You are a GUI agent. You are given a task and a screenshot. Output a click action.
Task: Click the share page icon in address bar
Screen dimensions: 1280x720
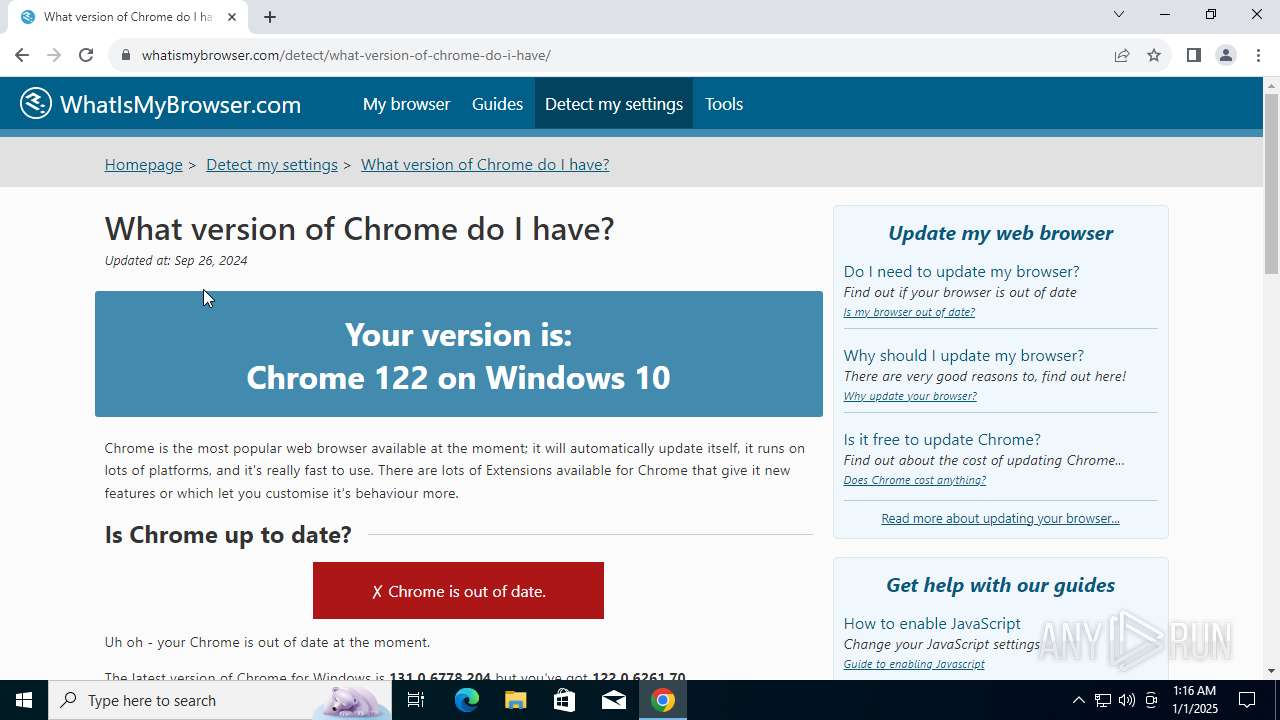[x=1122, y=55]
